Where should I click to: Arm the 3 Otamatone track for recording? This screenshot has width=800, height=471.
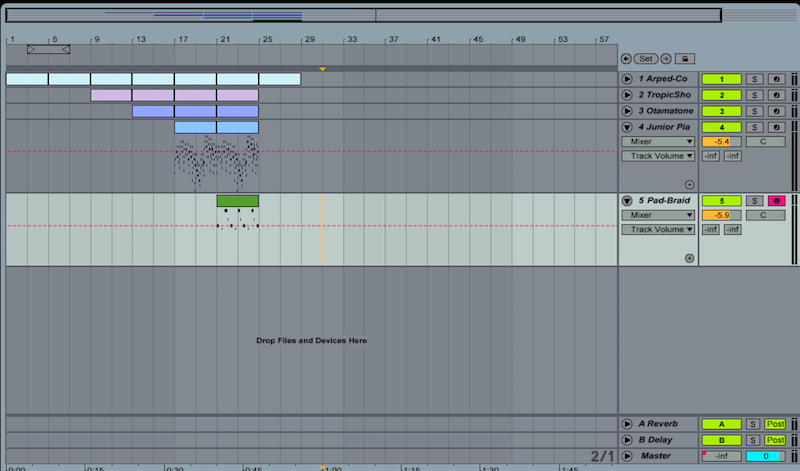click(x=776, y=111)
